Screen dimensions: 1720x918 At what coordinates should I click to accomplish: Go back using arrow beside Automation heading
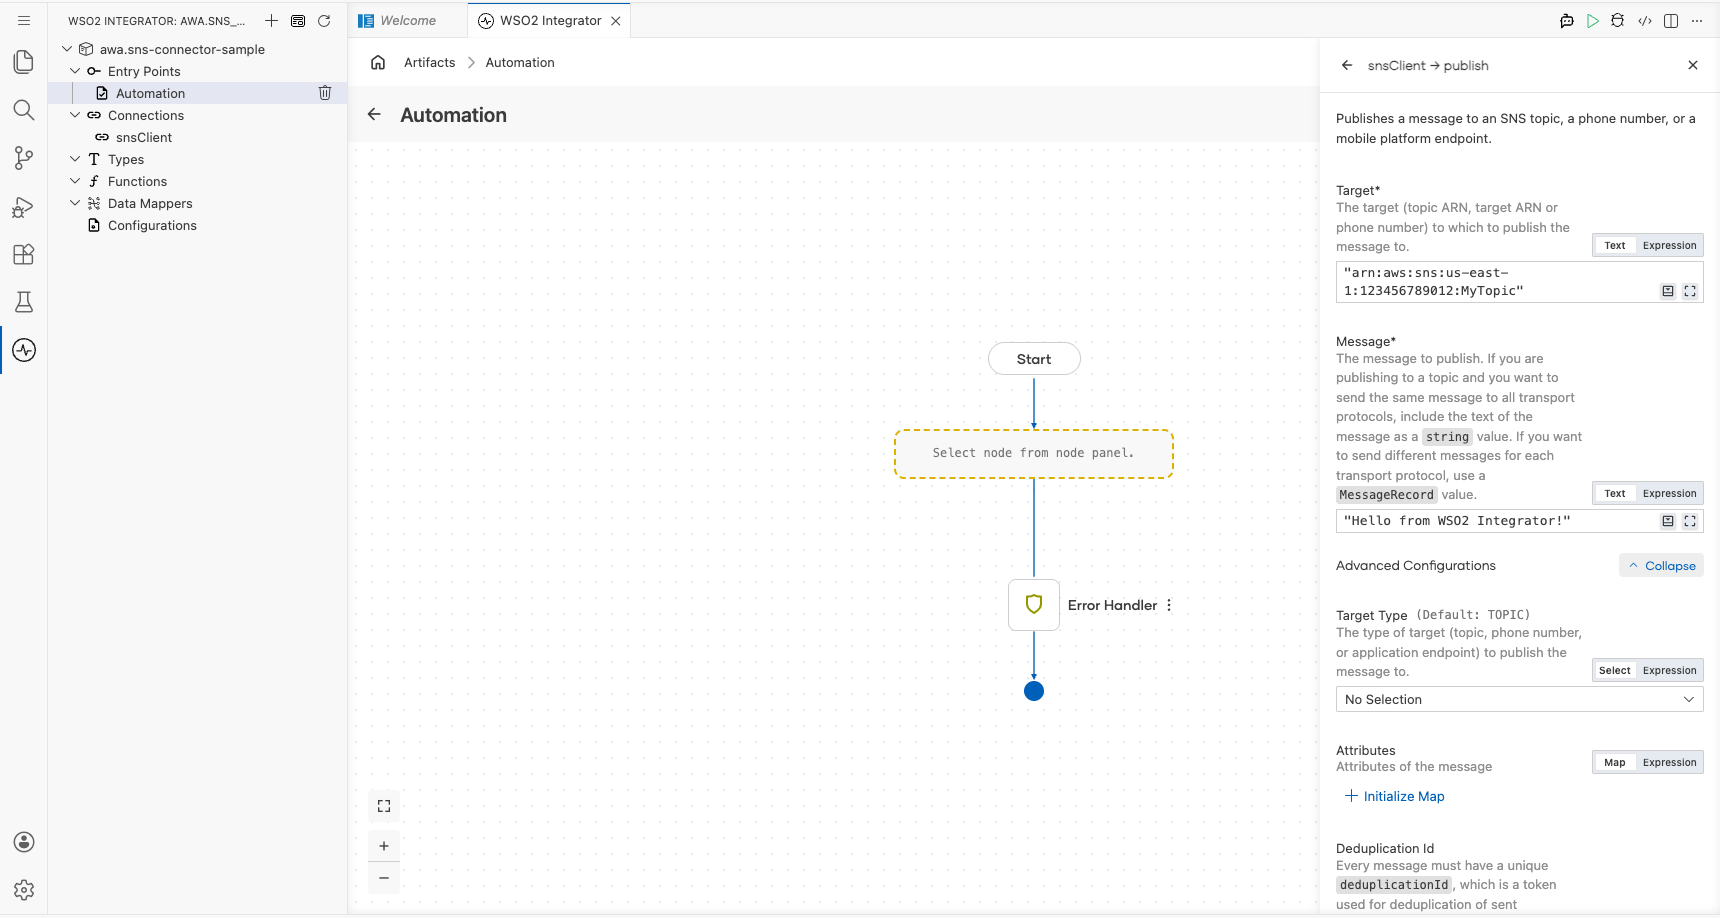pos(374,114)
